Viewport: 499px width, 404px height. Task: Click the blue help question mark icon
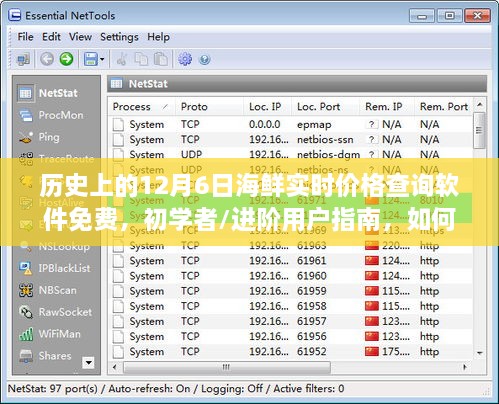(204, 60)
